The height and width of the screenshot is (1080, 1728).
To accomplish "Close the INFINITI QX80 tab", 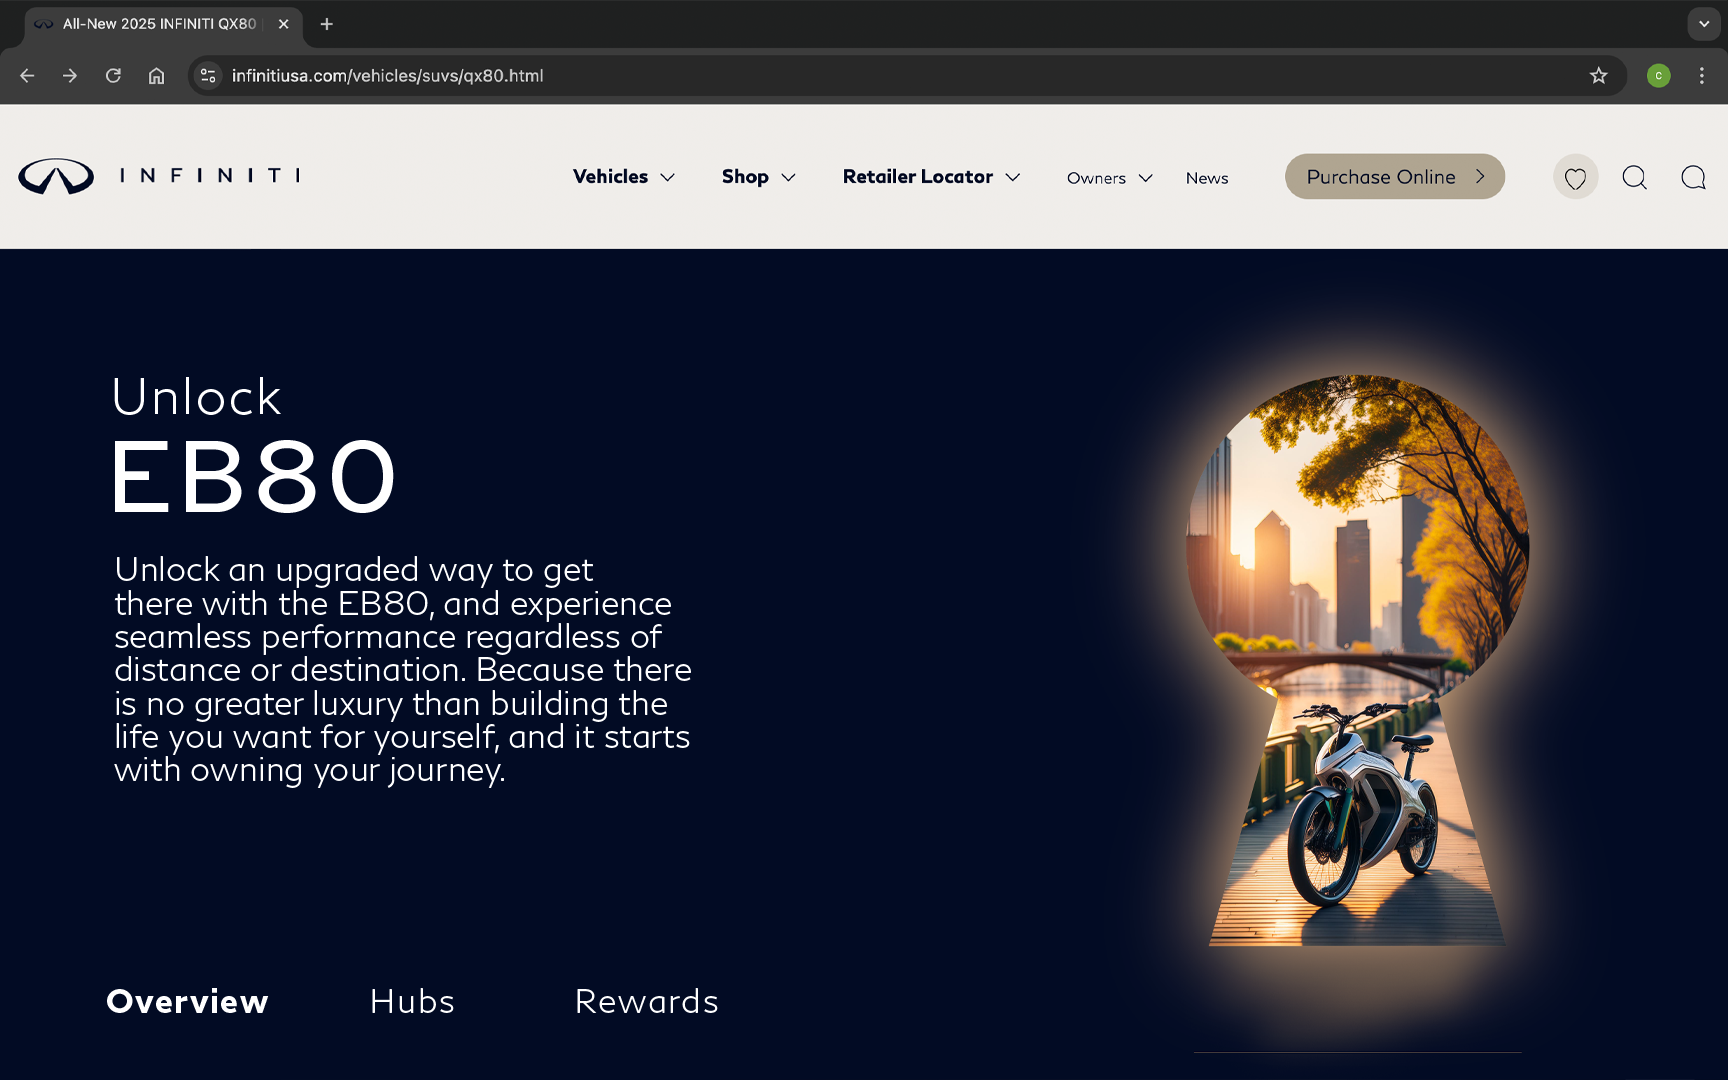I will (283, 24).
